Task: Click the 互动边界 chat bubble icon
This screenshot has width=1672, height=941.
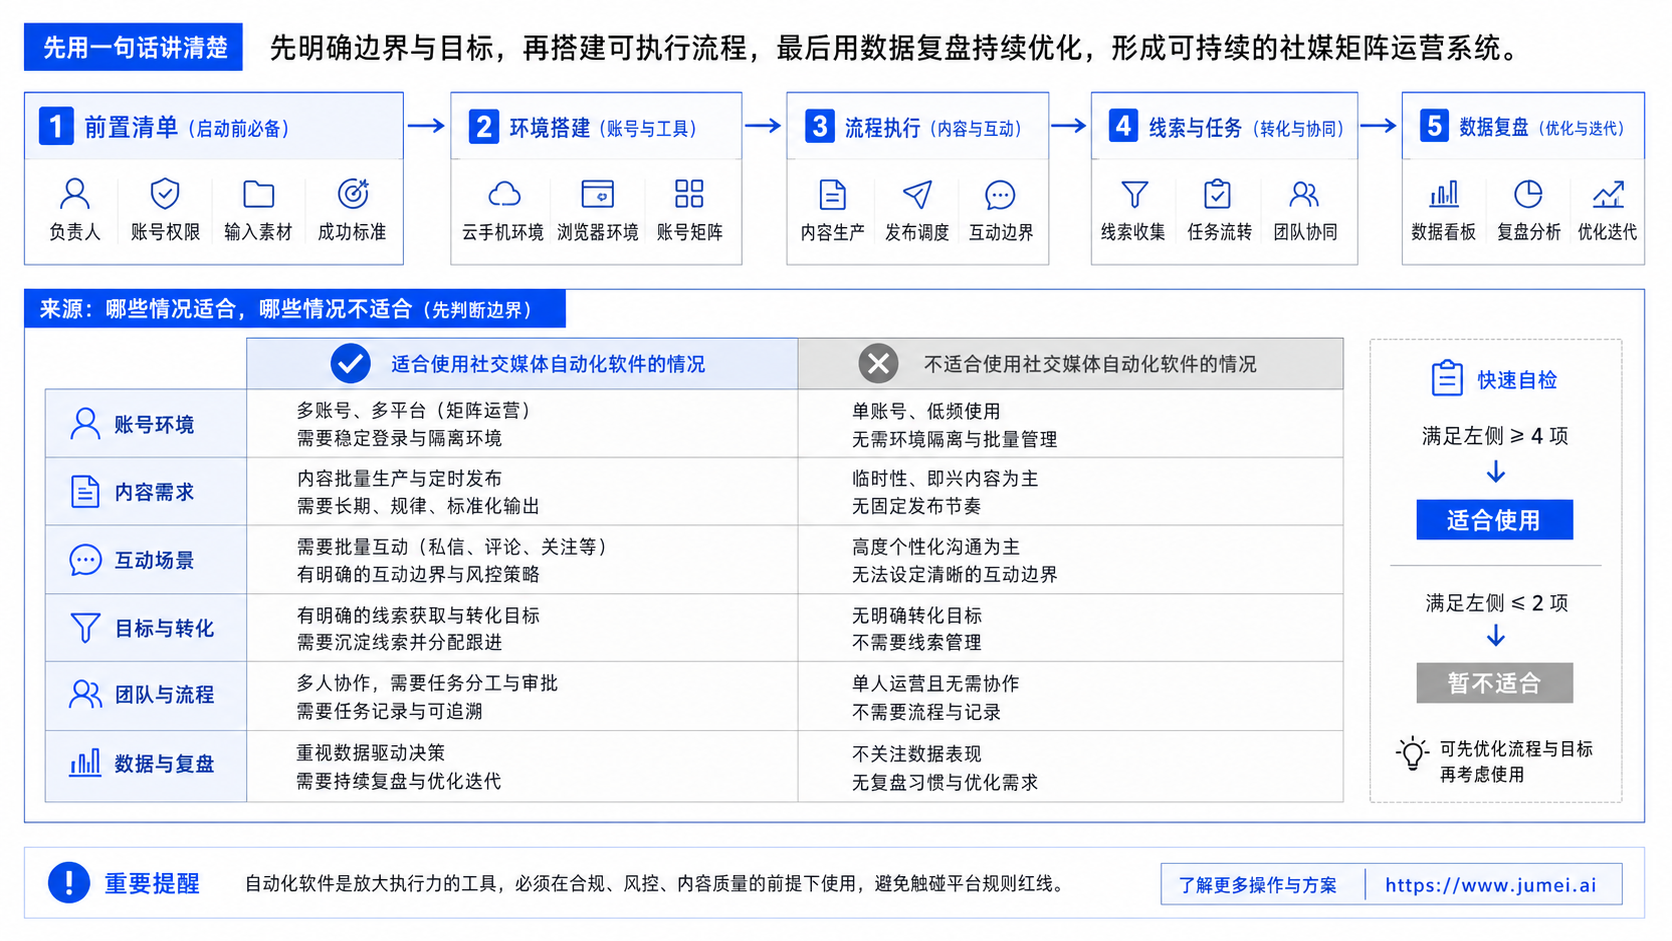Action: click(x=1000, y=194)
